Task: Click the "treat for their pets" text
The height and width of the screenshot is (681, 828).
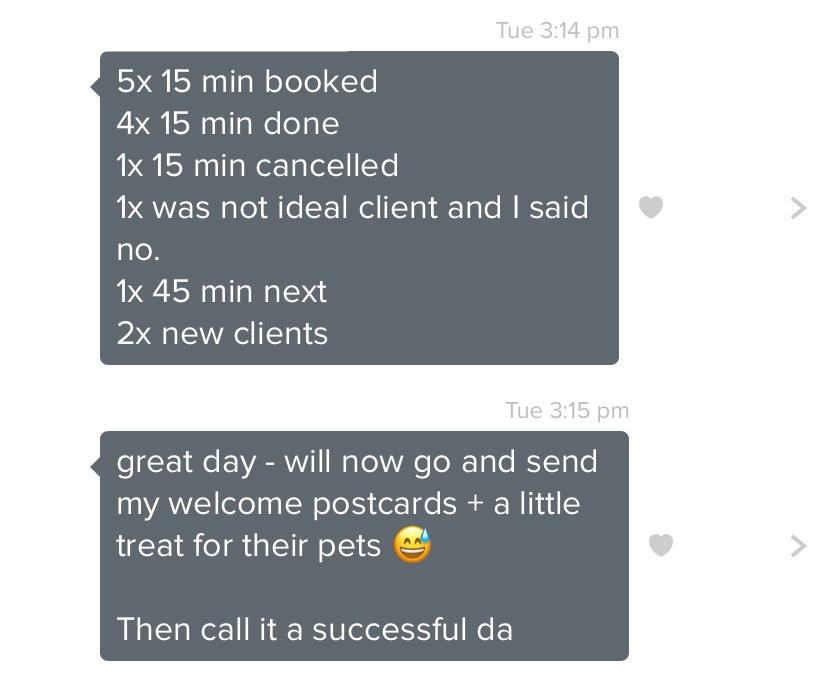Action: tap(248, 545)
